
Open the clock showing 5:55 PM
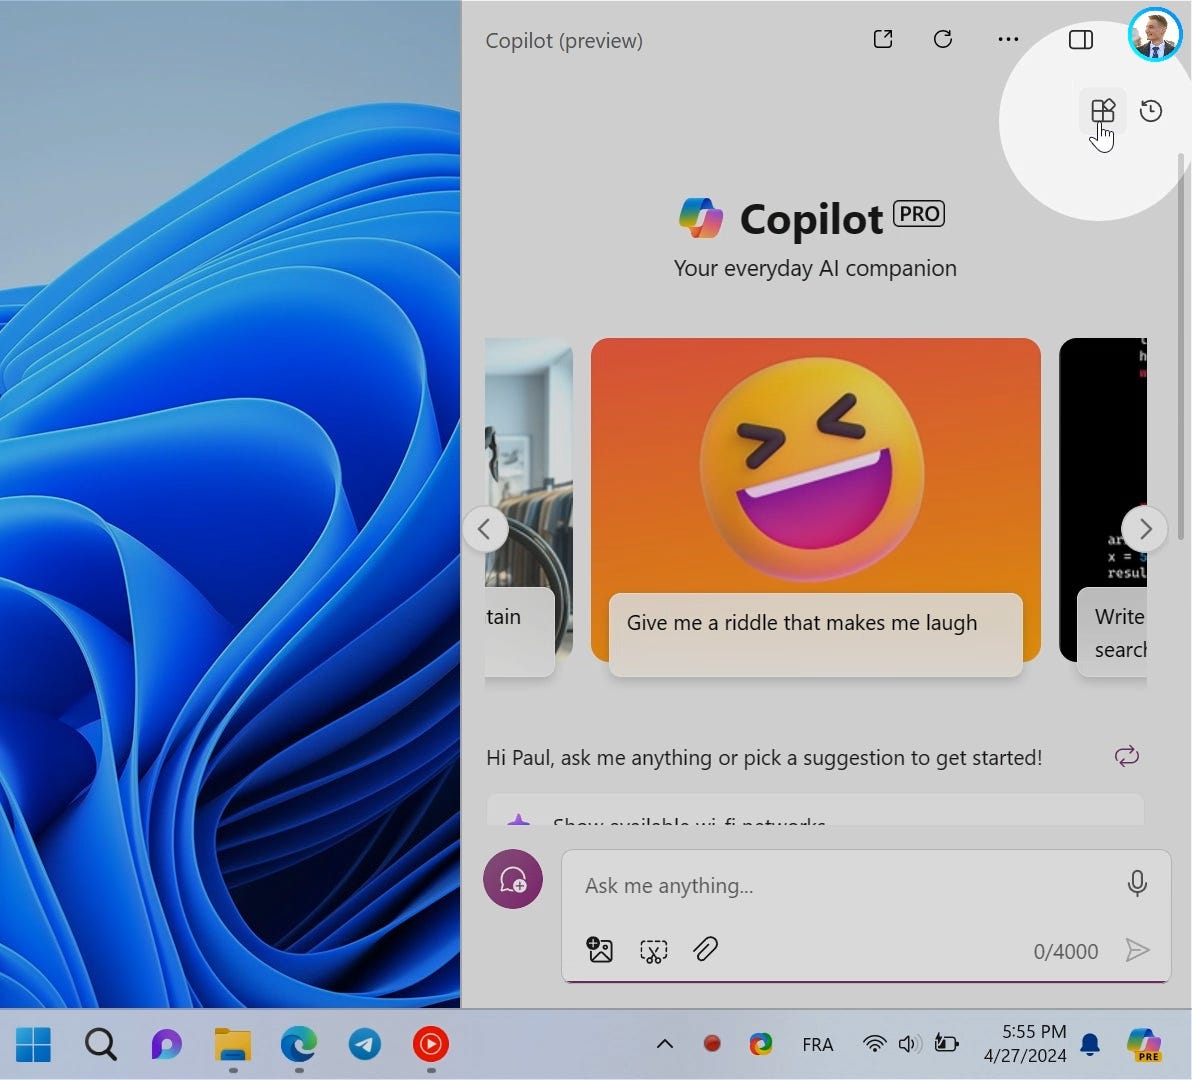(x=1025, y=1043)
